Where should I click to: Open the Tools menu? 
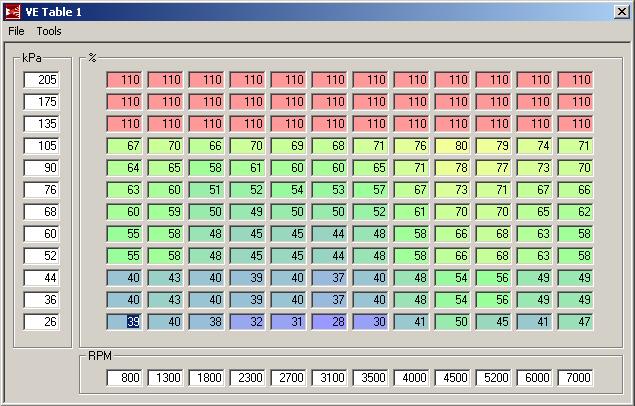click(x=49, y=31)
